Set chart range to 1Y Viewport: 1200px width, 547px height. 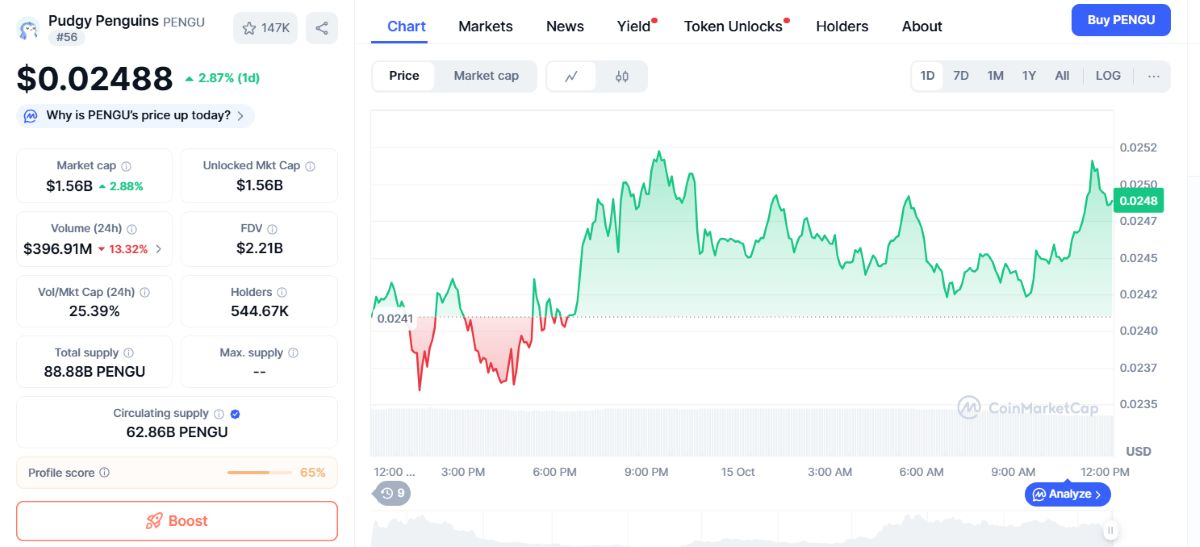1029,76
